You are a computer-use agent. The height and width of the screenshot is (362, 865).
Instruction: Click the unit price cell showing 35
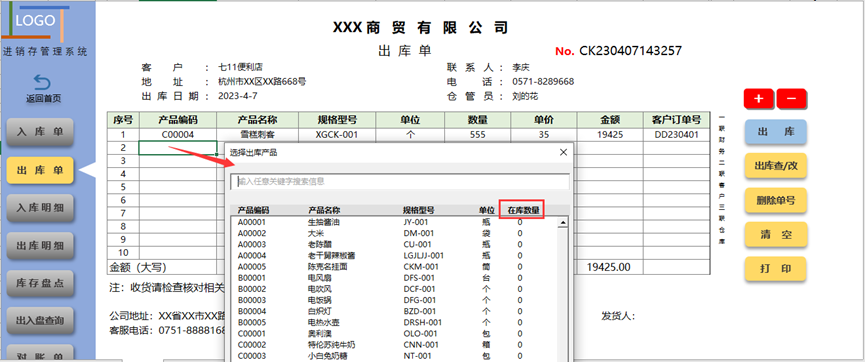pyautogui.click(x=544, y=134)
